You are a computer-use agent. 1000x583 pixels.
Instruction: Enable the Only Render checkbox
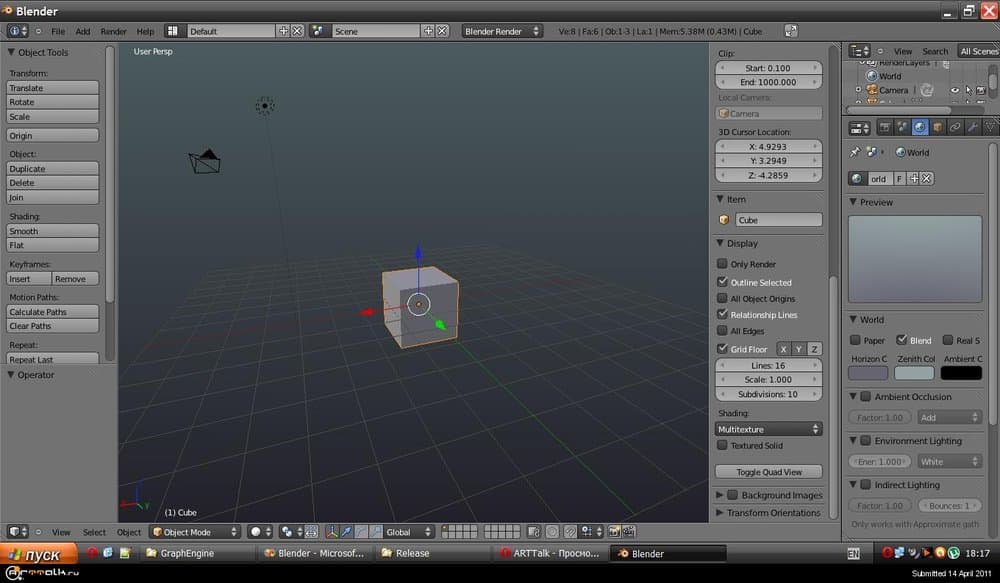722,263
